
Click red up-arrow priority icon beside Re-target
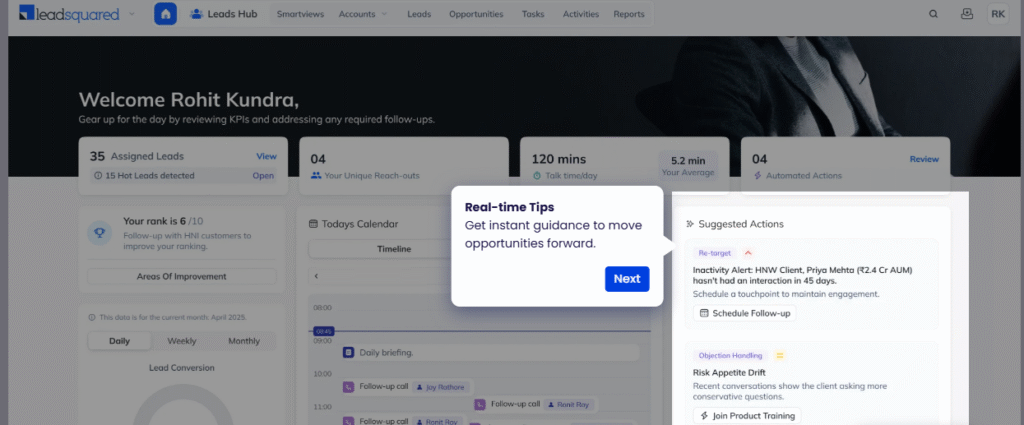coord(748,253)
